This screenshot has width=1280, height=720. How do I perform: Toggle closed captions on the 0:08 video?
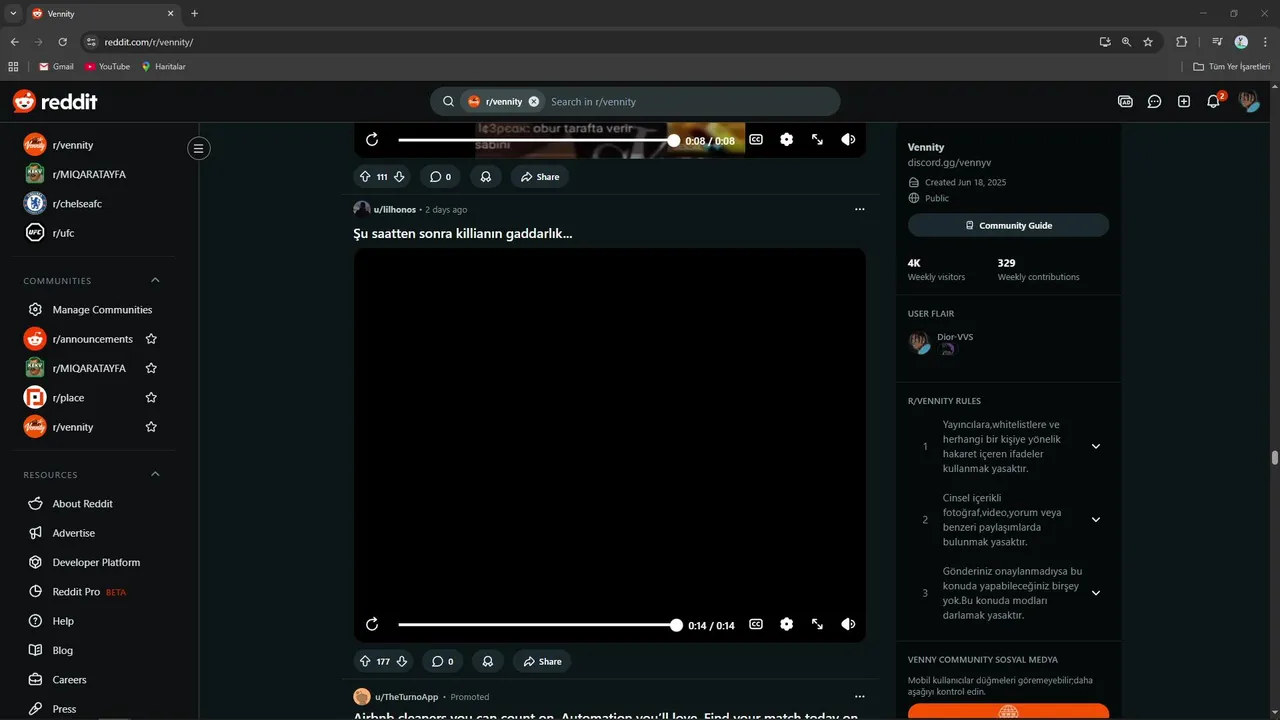756,140
